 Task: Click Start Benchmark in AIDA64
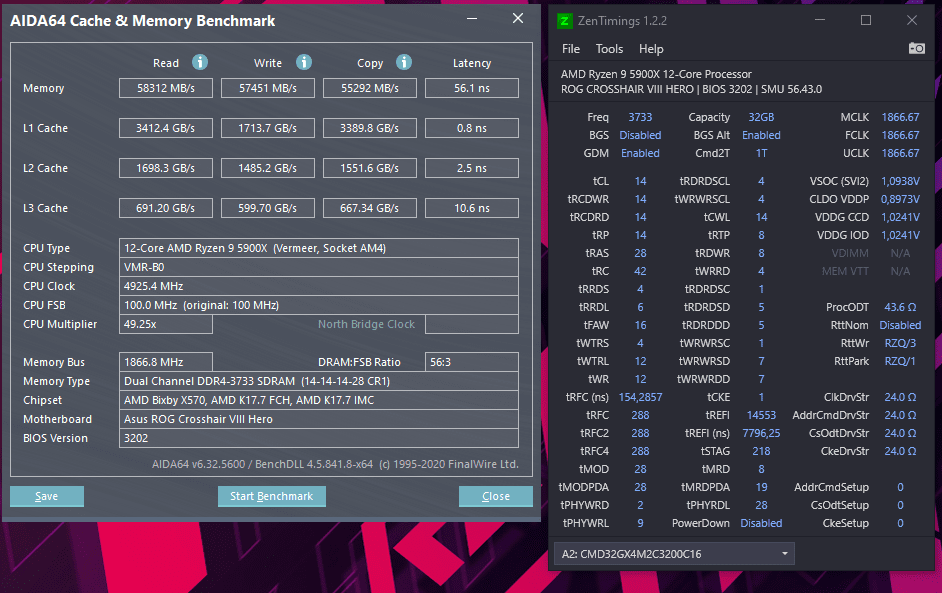pyautogui.click(x=272, y=496)
